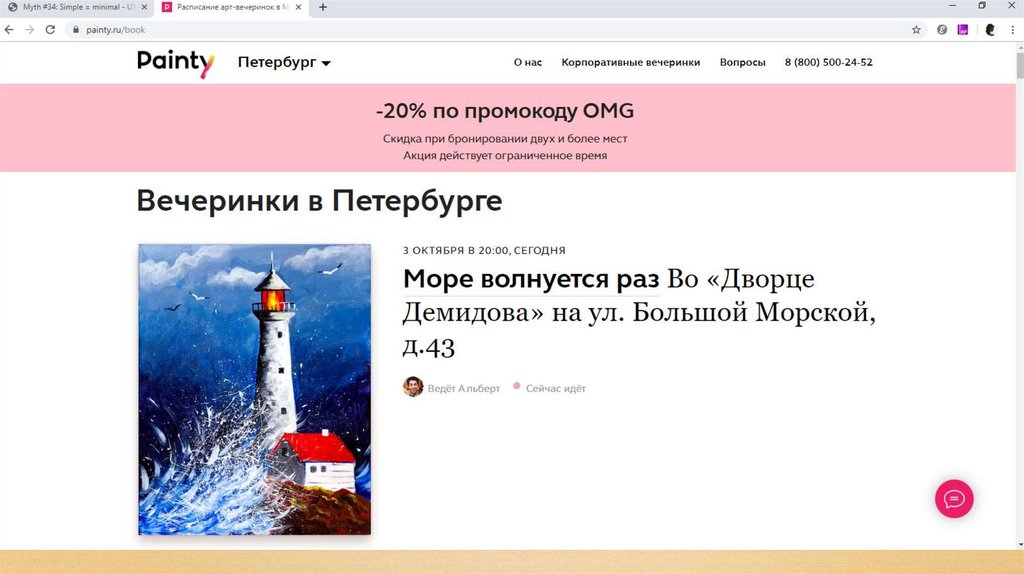
Task: Click the scrollbar down arrow
Action: pyautogui.click(x=1020, y=543)
